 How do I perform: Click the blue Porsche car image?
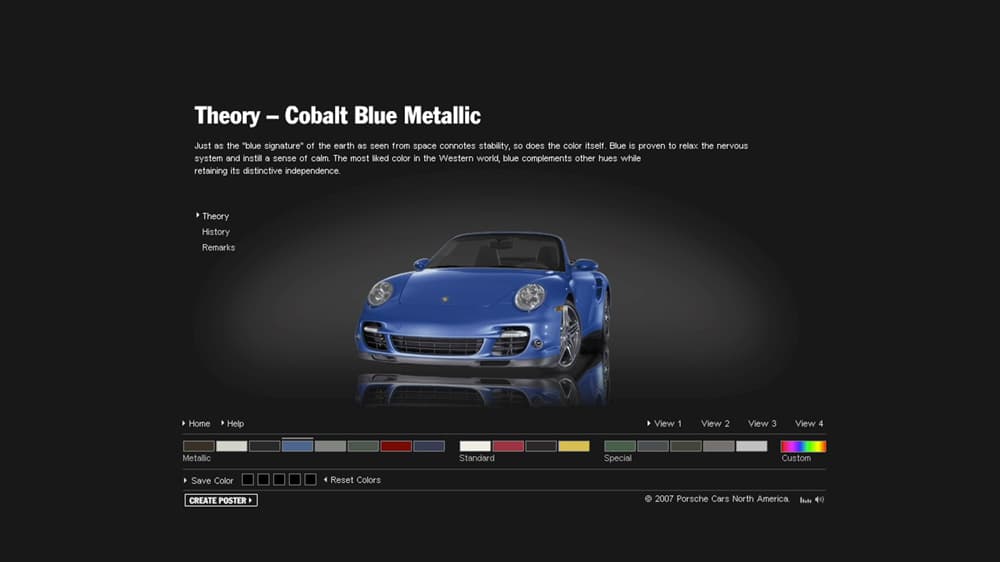point(485,300)
